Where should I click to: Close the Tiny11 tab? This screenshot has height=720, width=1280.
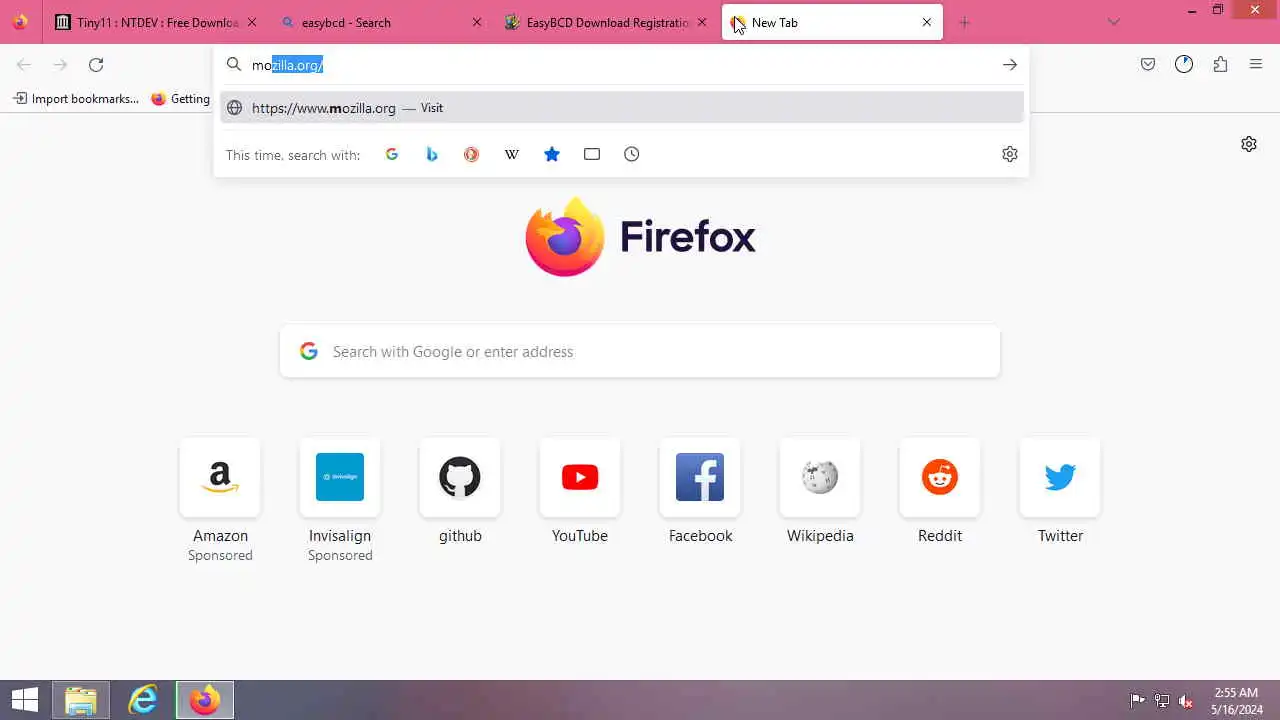[251, 22]
